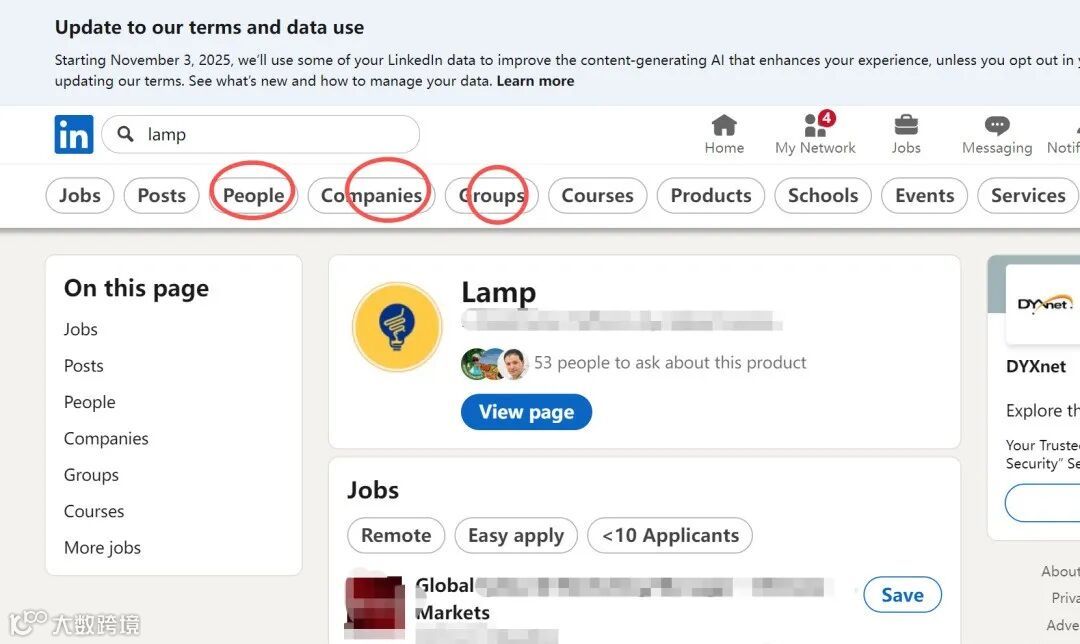The width and height of the screenshot is (1080, 644).
Task: Click the search field containing lamp
Action: click(270, 134)
